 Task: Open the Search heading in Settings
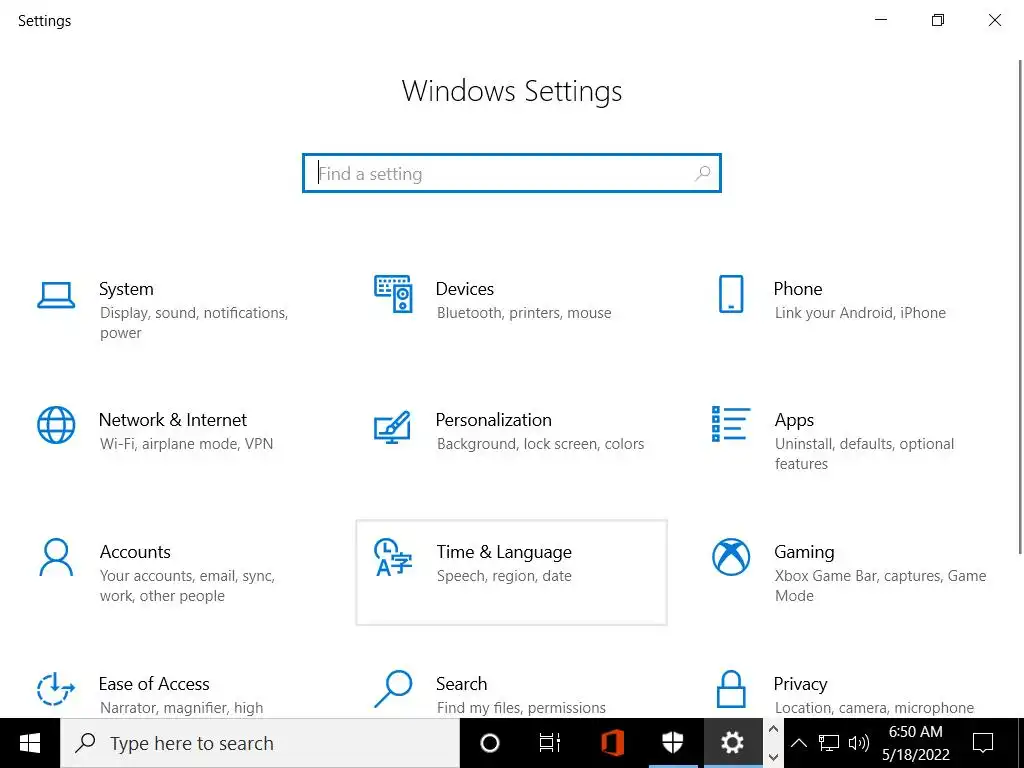pos(461,684)
